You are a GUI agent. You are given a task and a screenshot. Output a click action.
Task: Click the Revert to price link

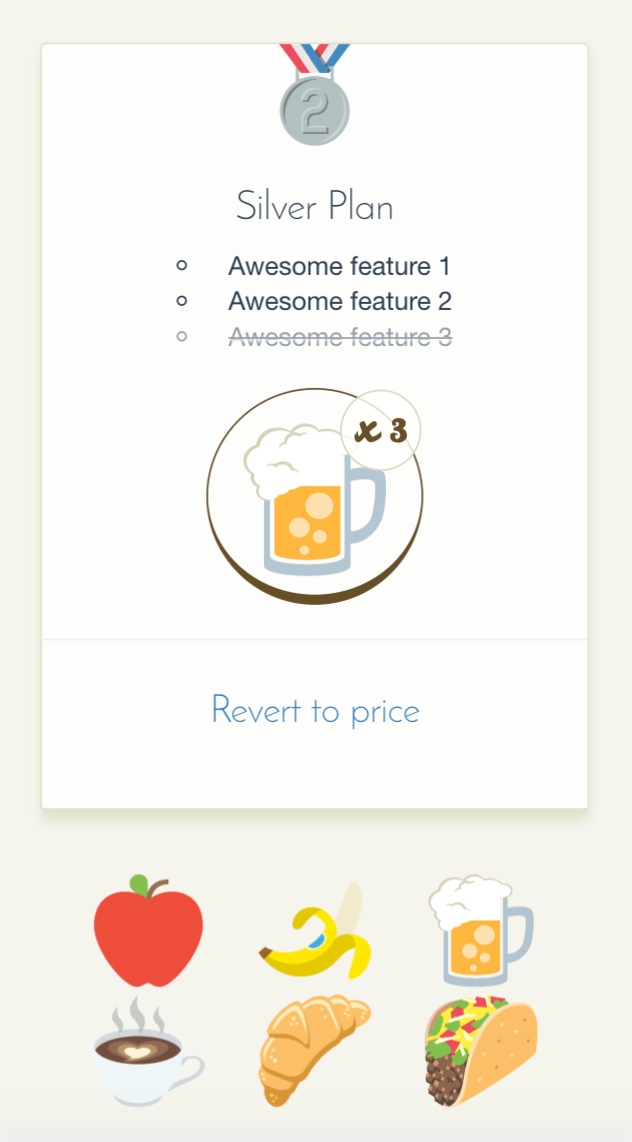coord(315,711)
